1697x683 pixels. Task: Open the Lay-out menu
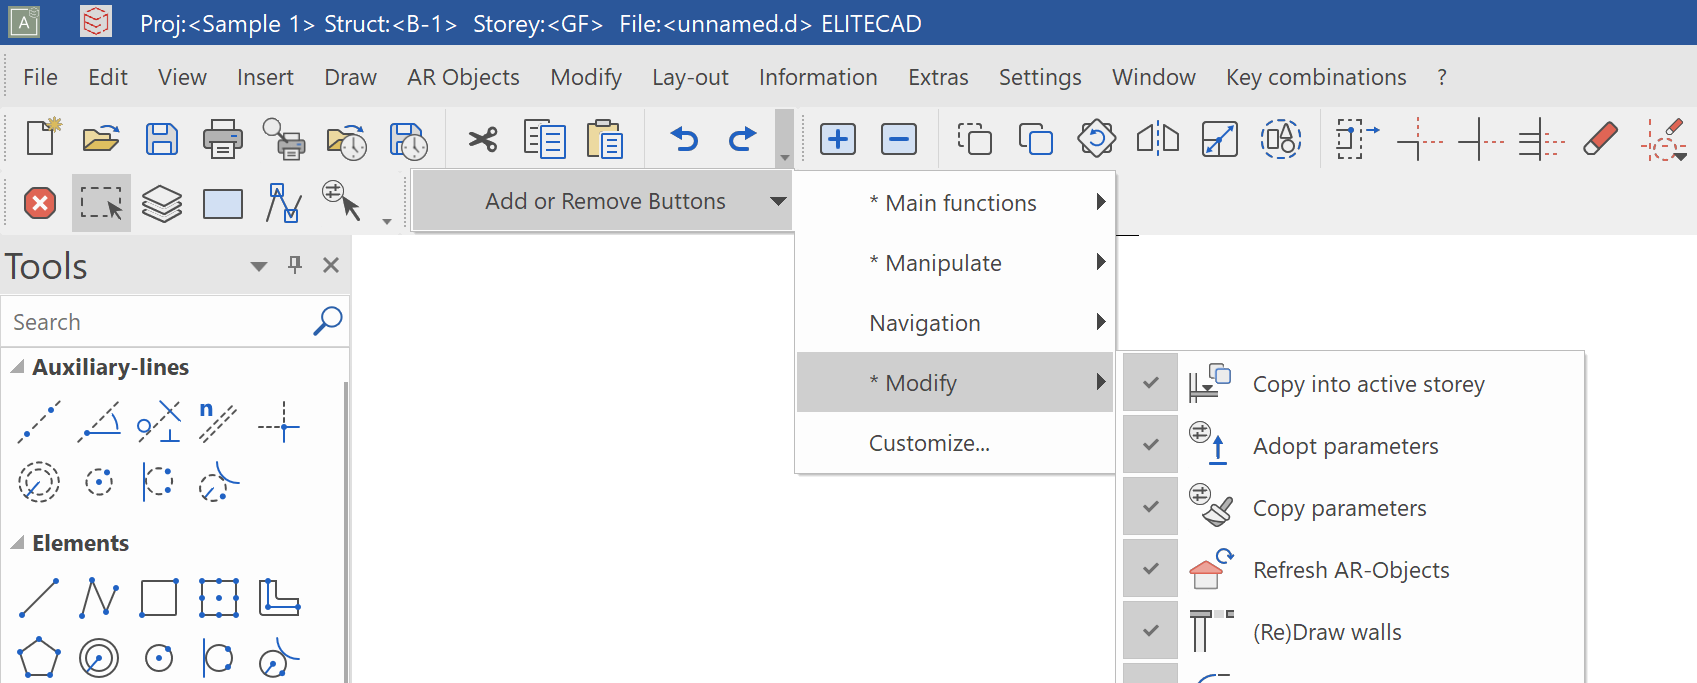[x=690, y=77]
